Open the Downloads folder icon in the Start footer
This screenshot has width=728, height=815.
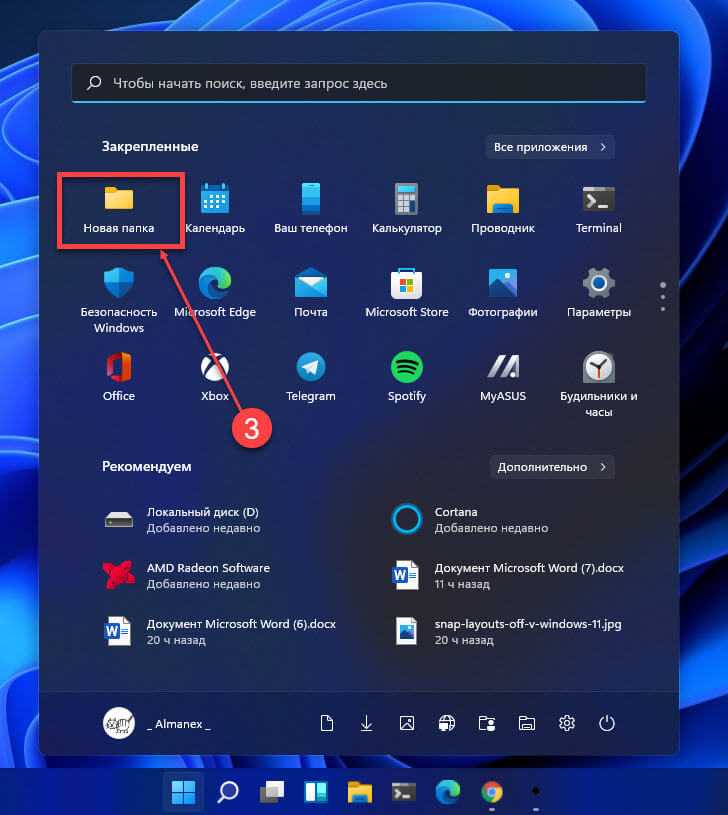[x=366, y=723]
